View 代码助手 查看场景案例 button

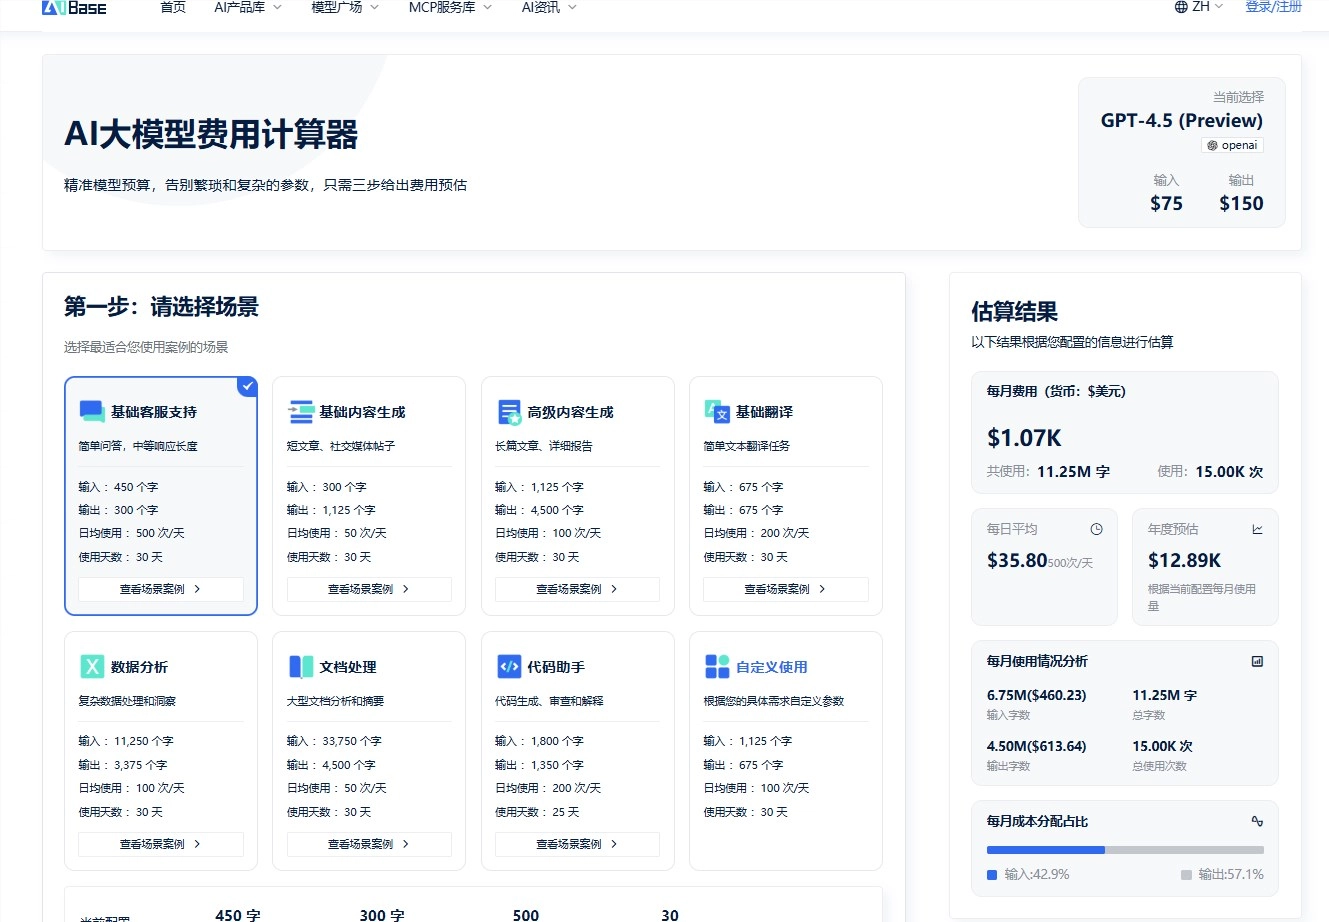point(577,844)
